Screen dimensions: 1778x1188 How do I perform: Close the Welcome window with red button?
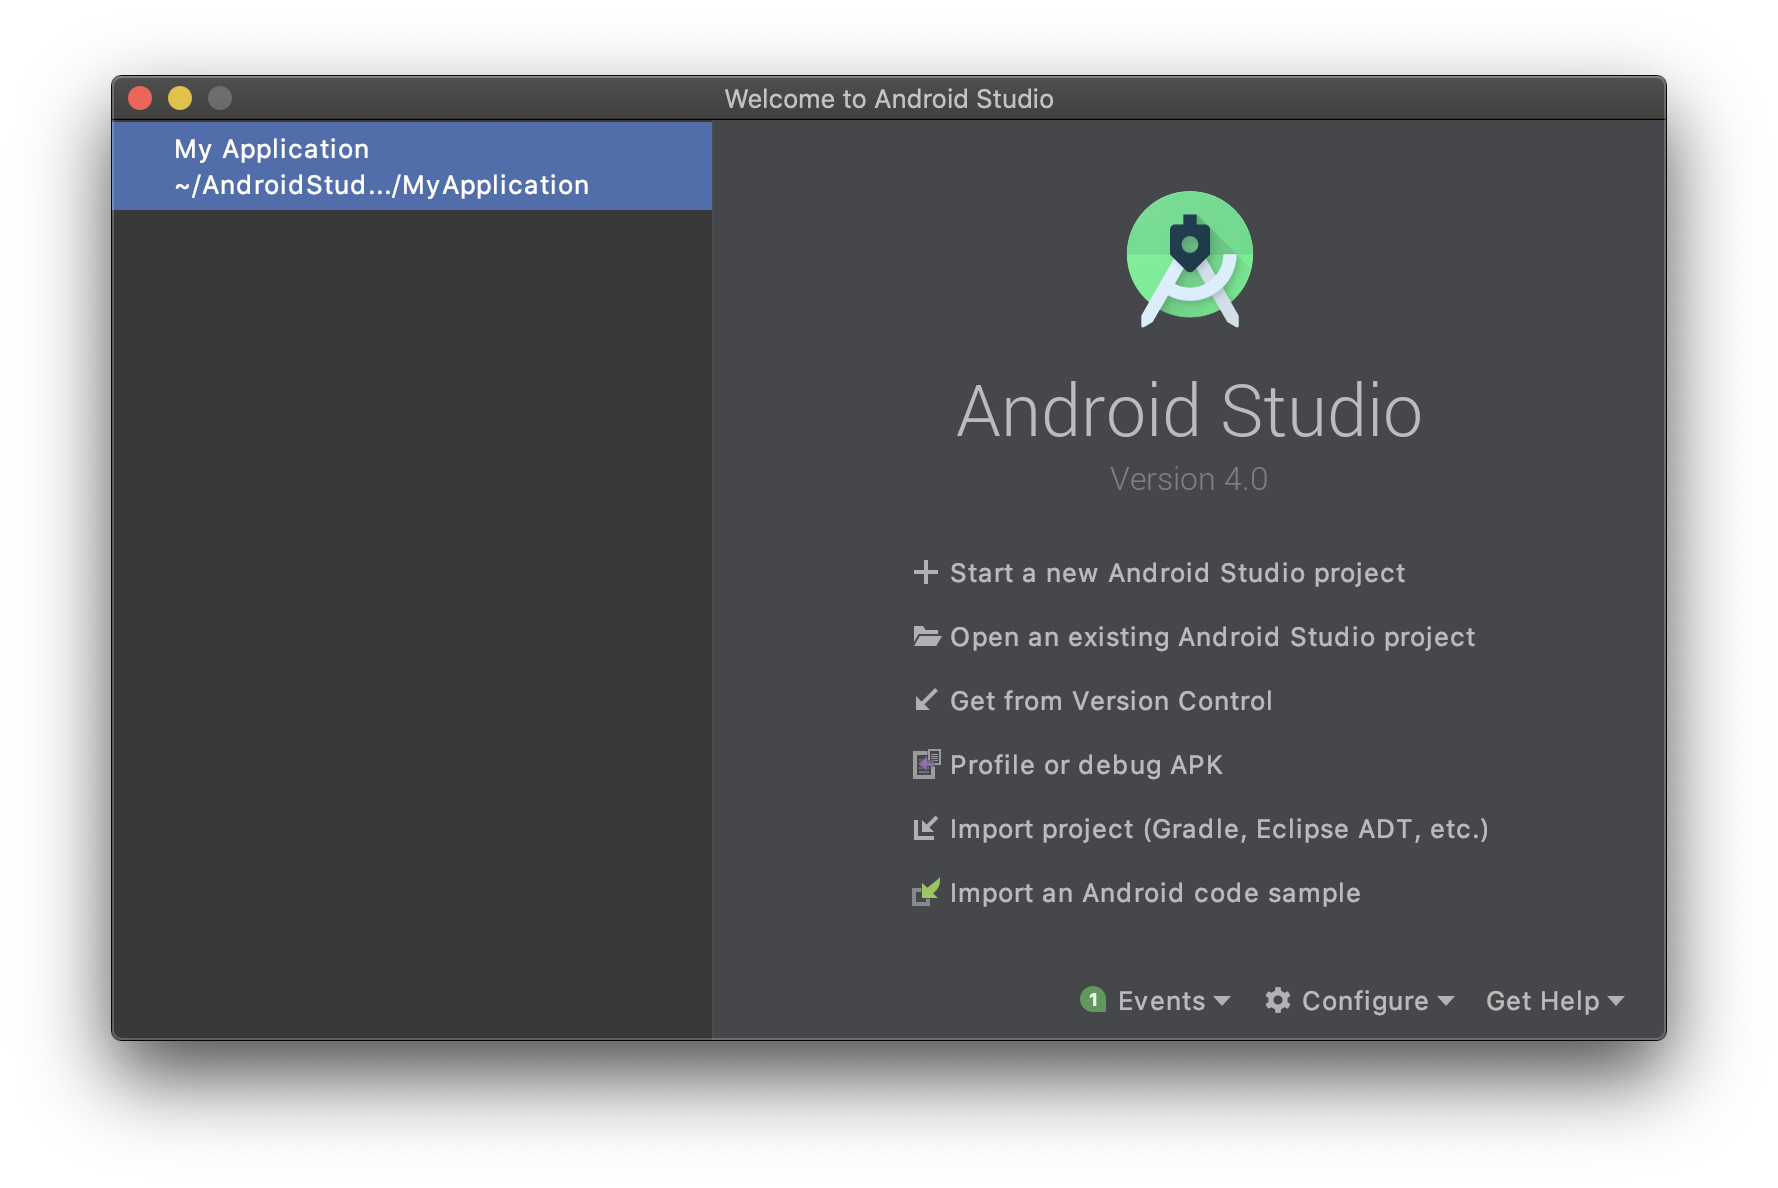pyautogui.click(x=140, y=98)
